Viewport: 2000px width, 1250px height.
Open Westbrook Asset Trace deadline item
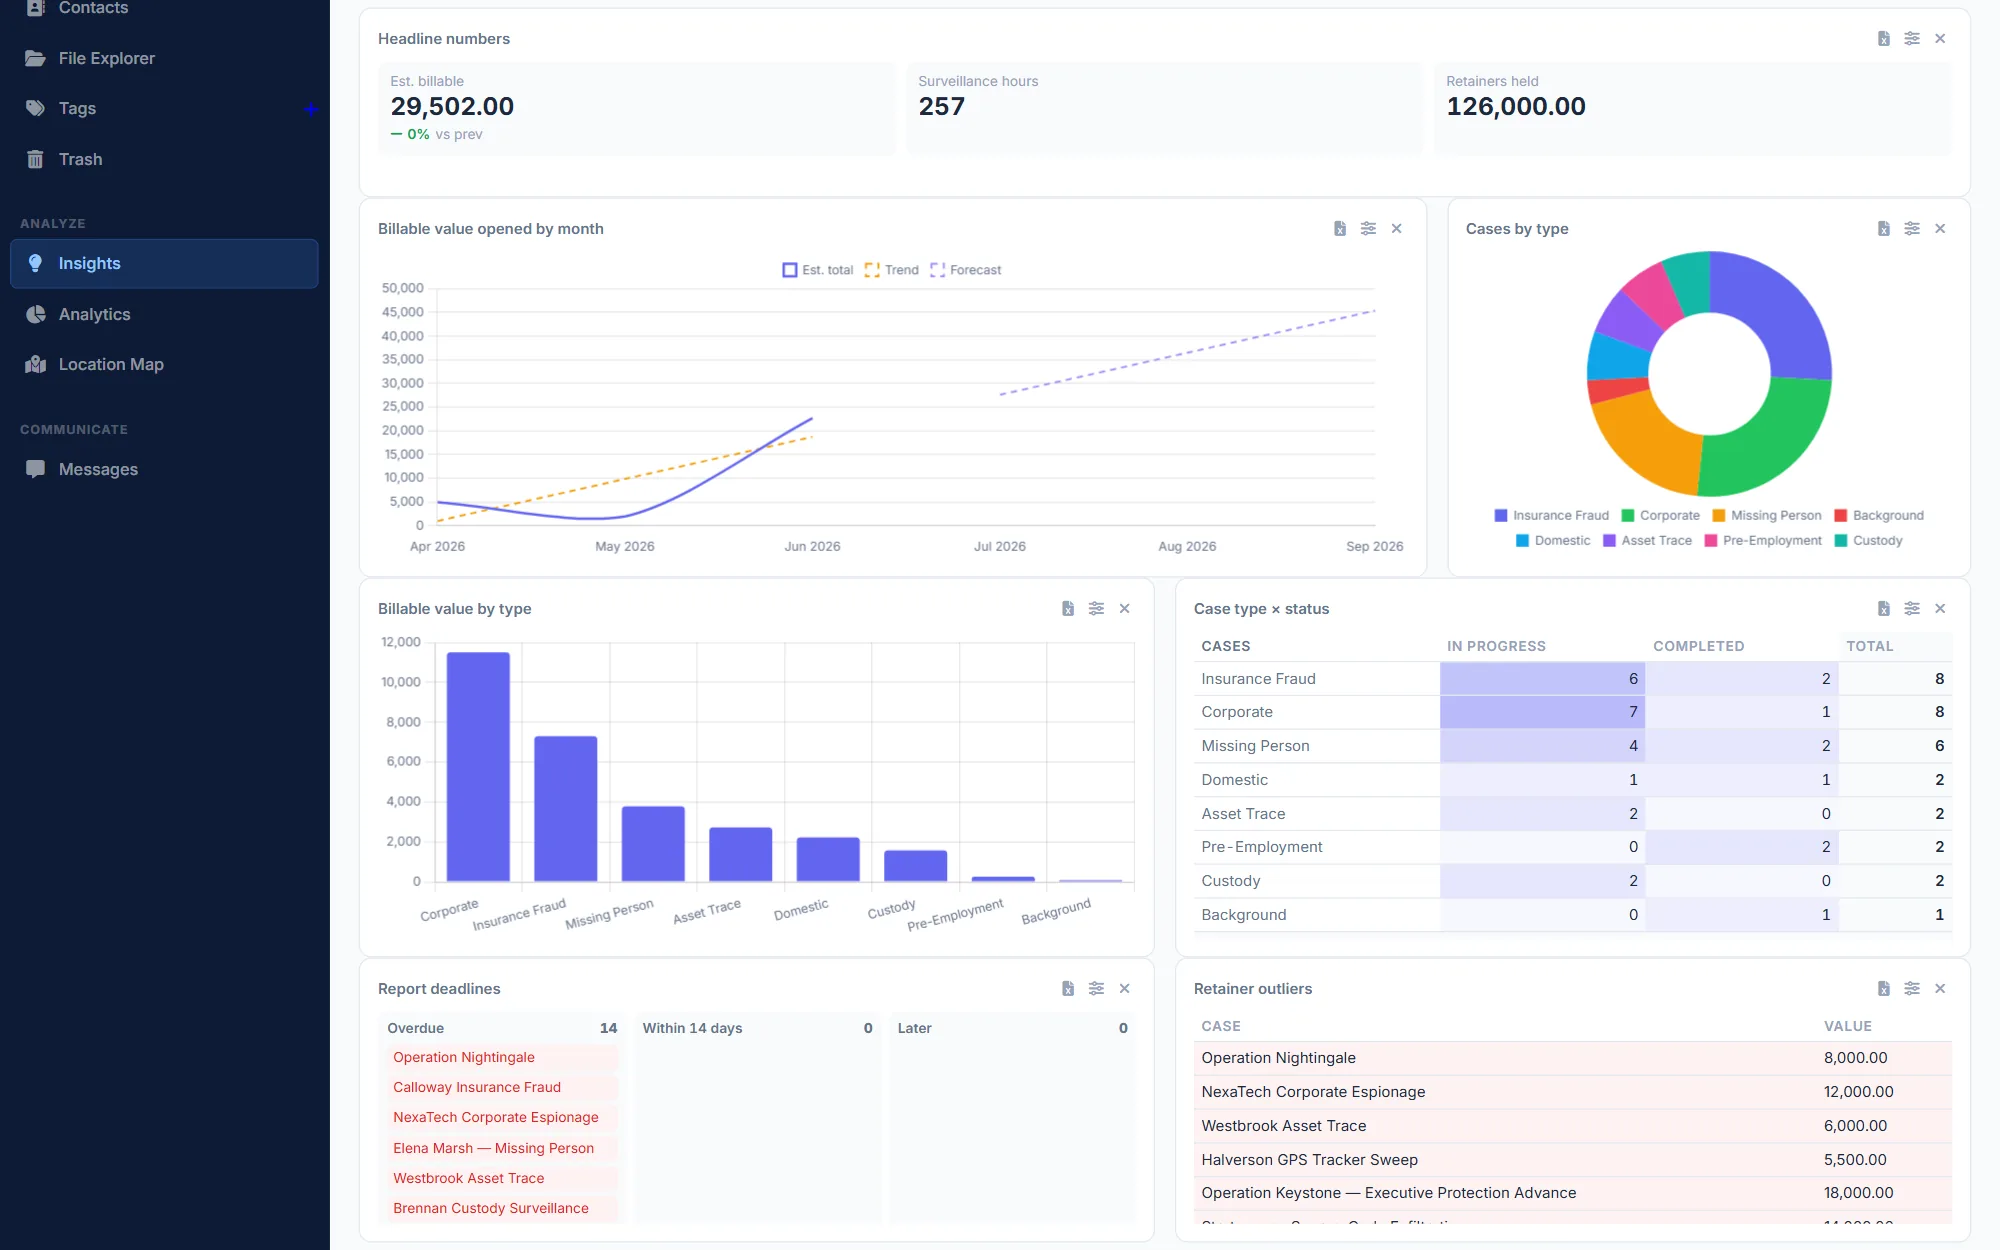(x=500, y=1178)
